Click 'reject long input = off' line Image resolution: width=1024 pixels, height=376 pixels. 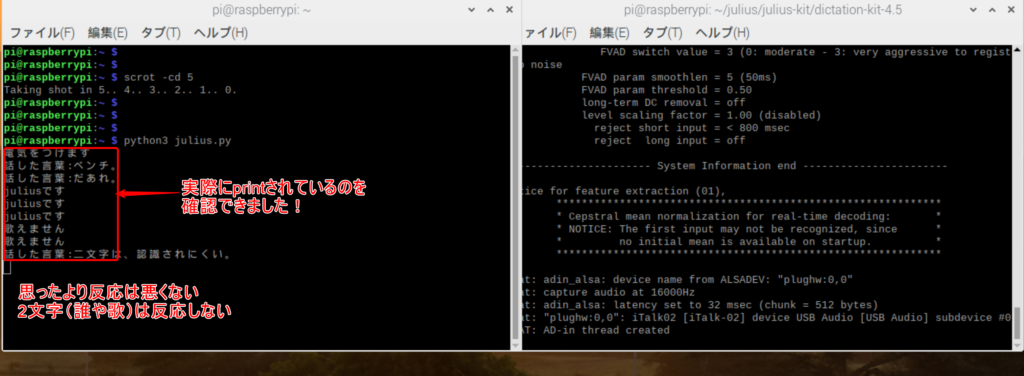pos(669,140)
